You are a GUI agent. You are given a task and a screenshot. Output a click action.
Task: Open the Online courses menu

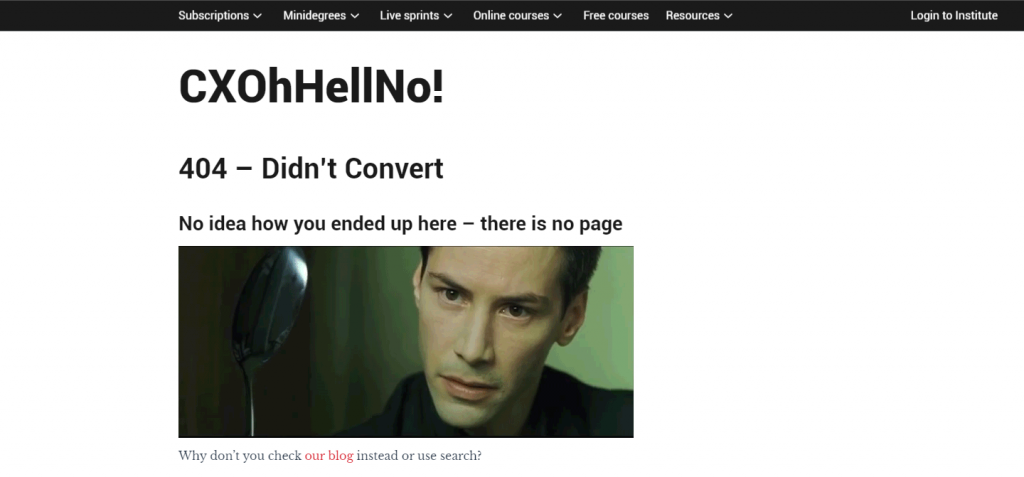(517, 16)
